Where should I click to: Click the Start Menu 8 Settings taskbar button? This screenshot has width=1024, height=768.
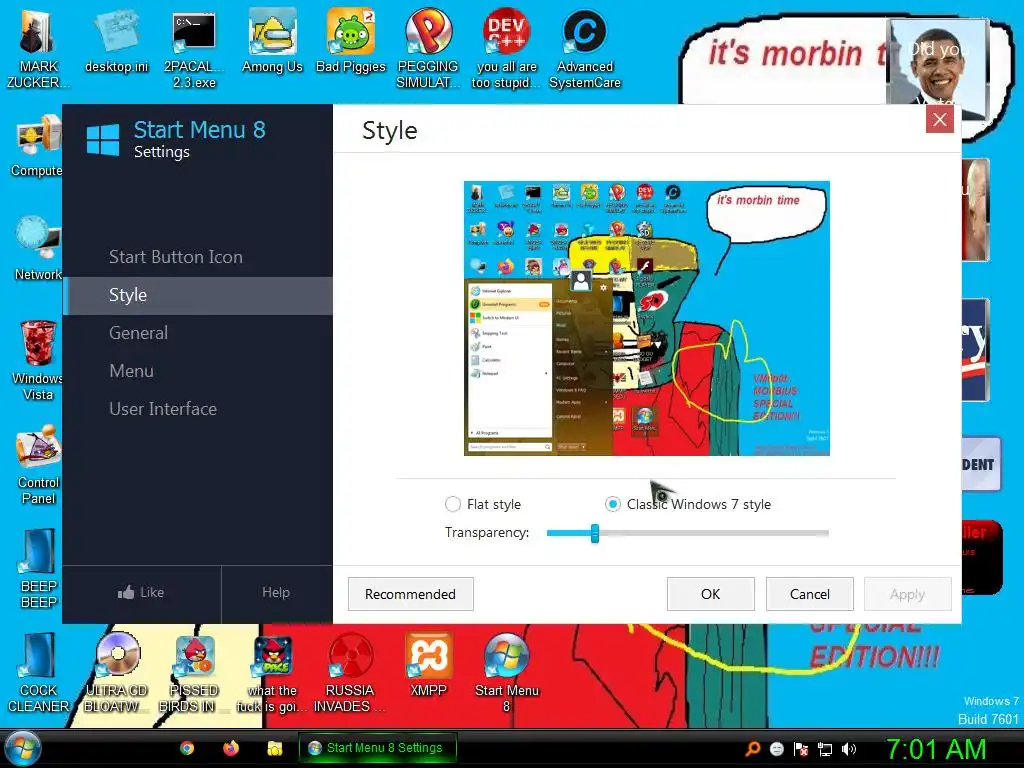(377, 748)
